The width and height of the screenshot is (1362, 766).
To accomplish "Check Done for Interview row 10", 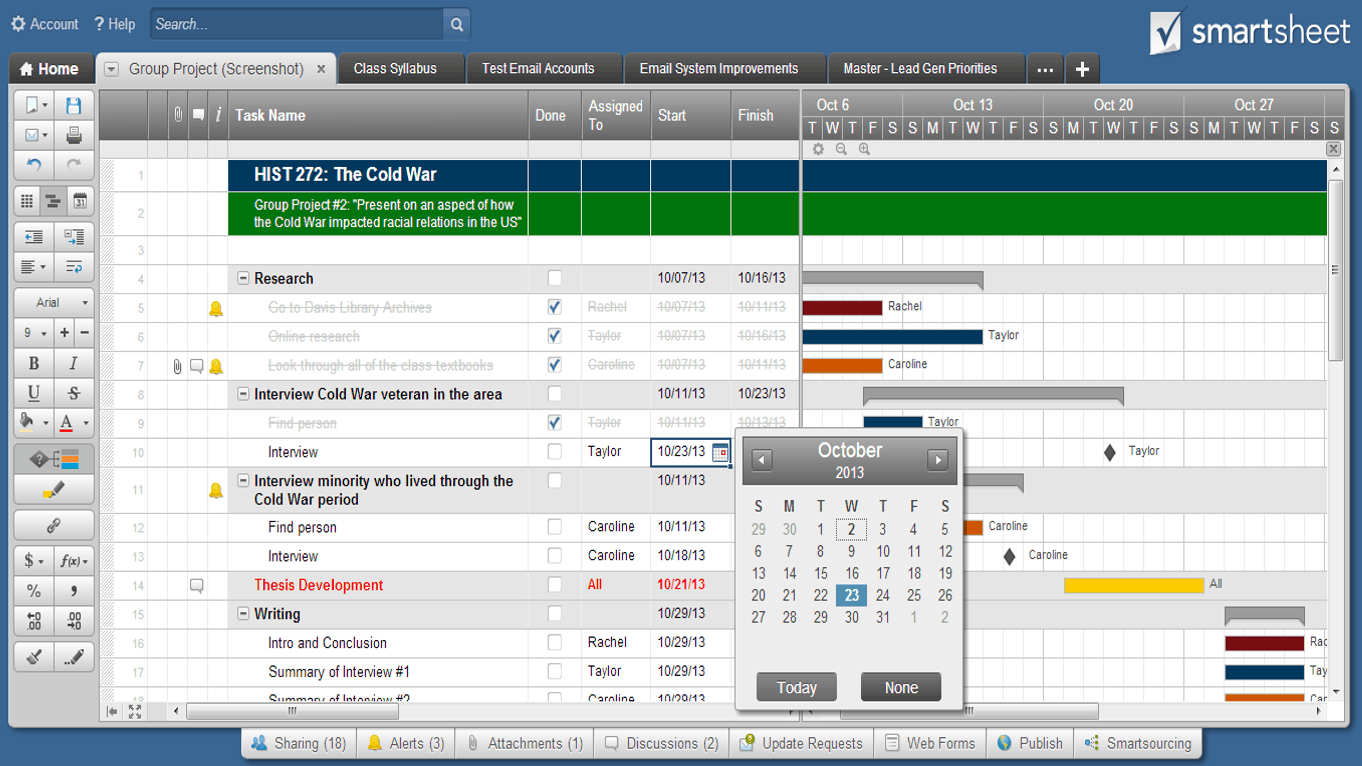I will pos(555,452).
